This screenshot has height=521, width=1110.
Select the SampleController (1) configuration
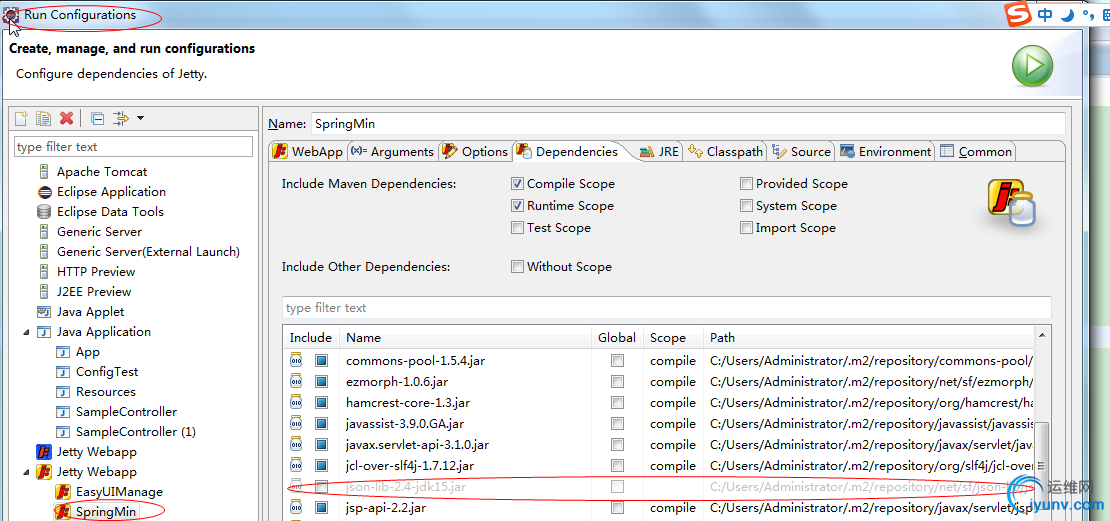136,432
